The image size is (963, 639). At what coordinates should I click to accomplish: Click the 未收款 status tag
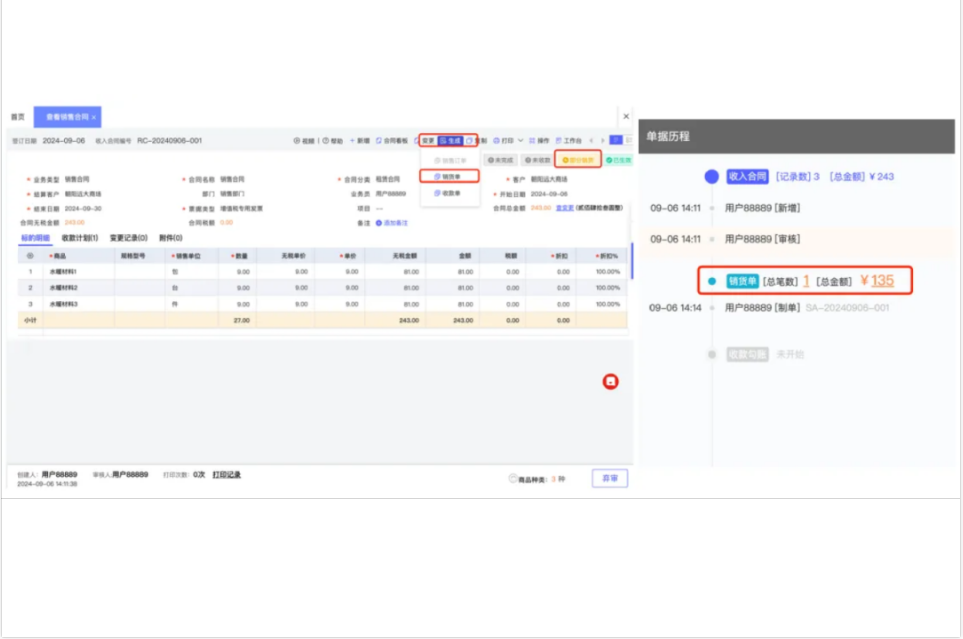click(x=537, y=160)
